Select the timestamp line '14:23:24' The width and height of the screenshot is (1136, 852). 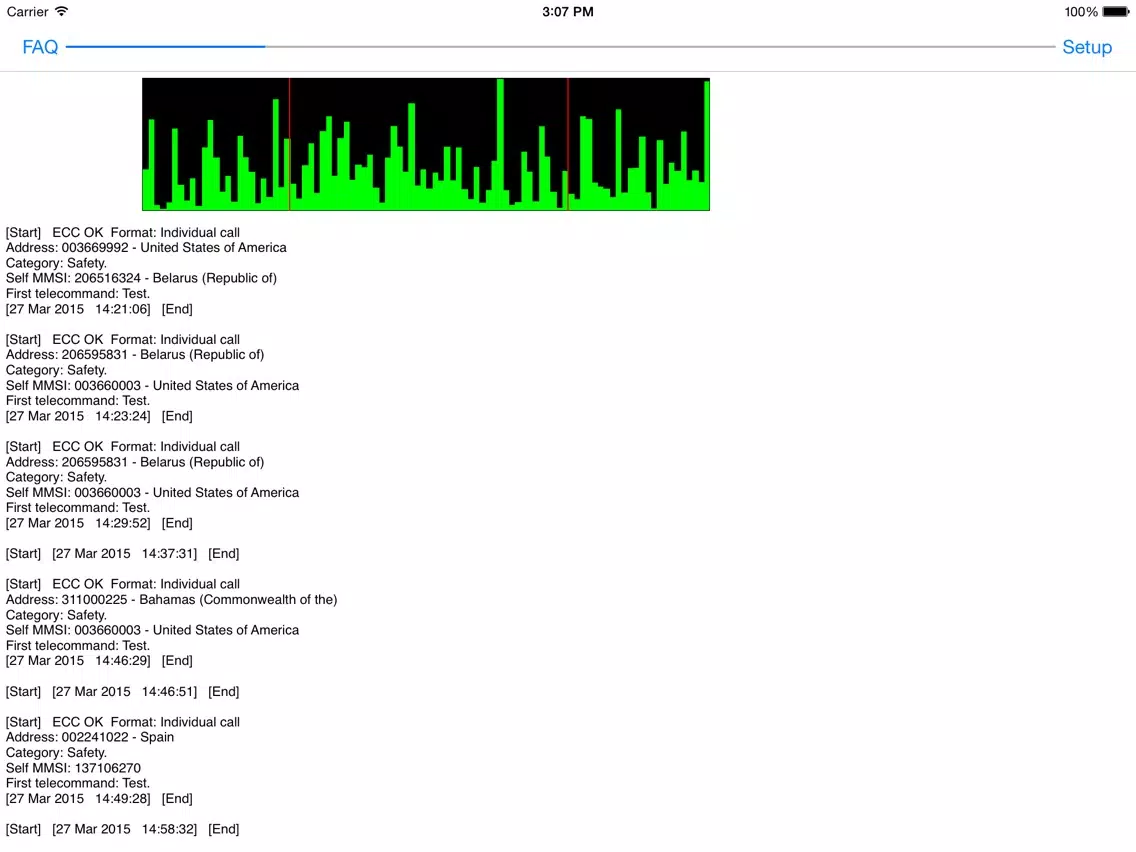point(99,417)
